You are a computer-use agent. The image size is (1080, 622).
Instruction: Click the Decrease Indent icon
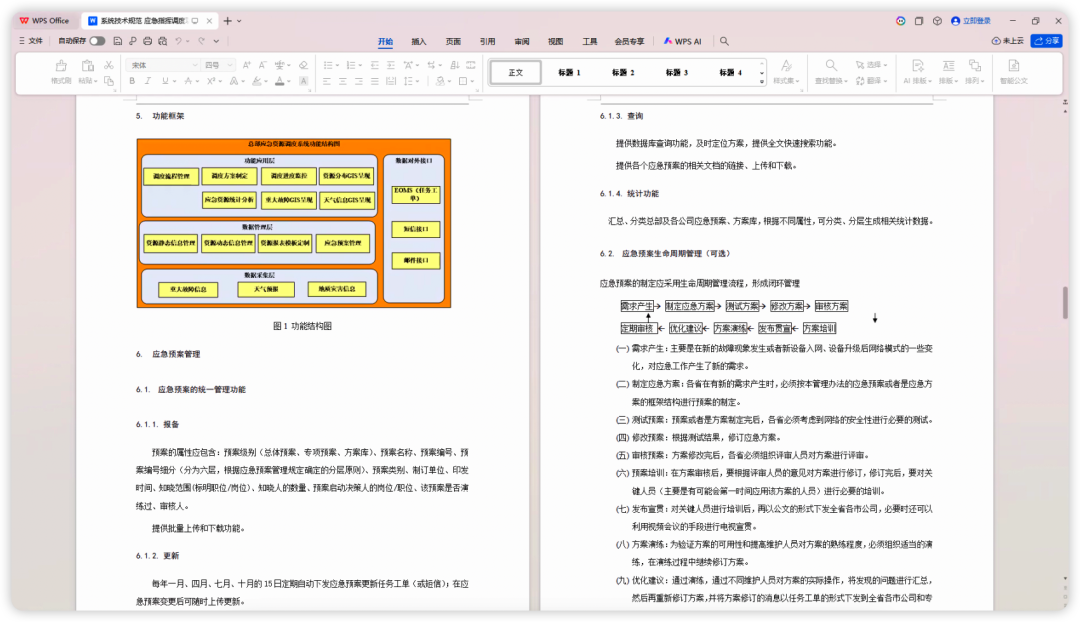coord(375,65)
